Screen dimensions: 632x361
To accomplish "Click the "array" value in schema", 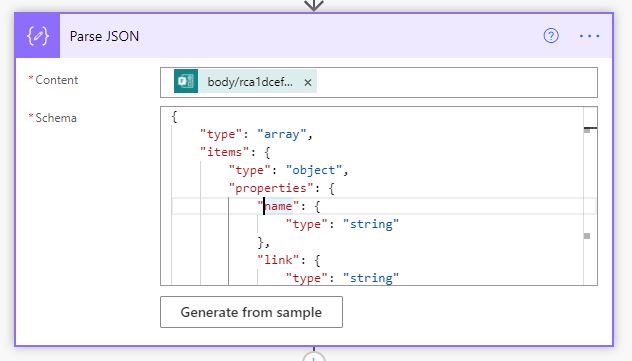I will point(282,134).
